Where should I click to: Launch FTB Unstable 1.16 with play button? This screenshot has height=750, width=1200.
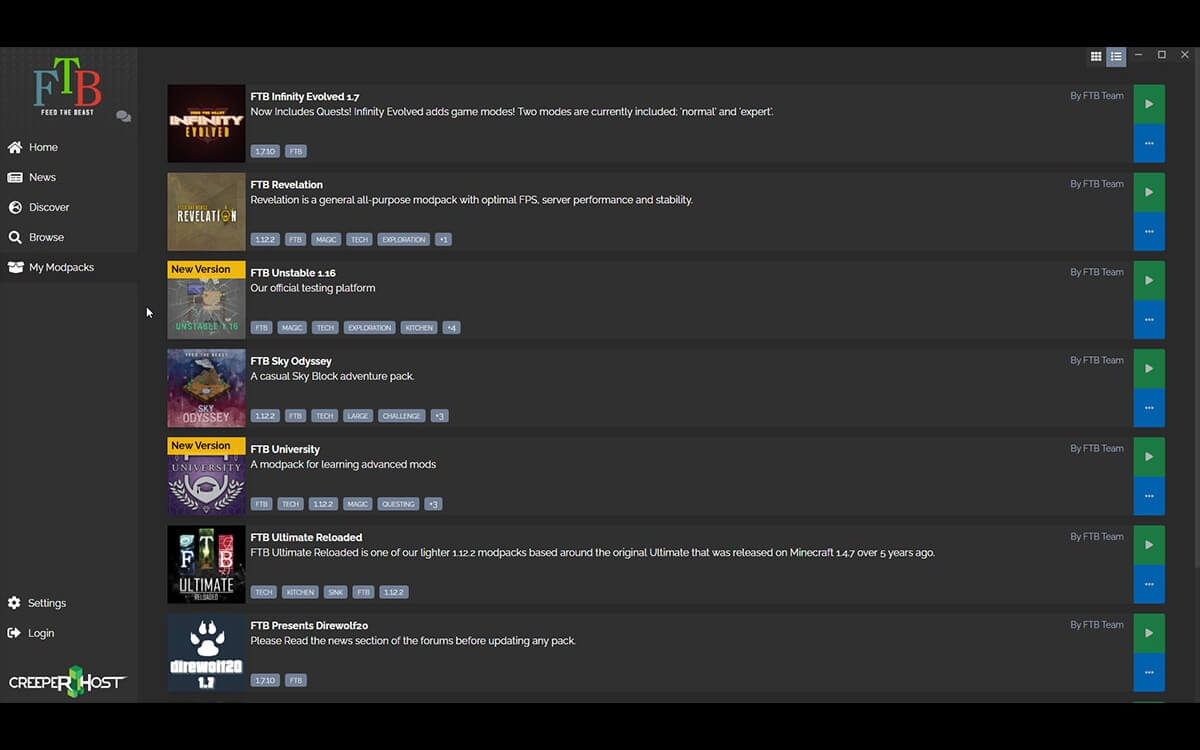tap(1149, 280)
